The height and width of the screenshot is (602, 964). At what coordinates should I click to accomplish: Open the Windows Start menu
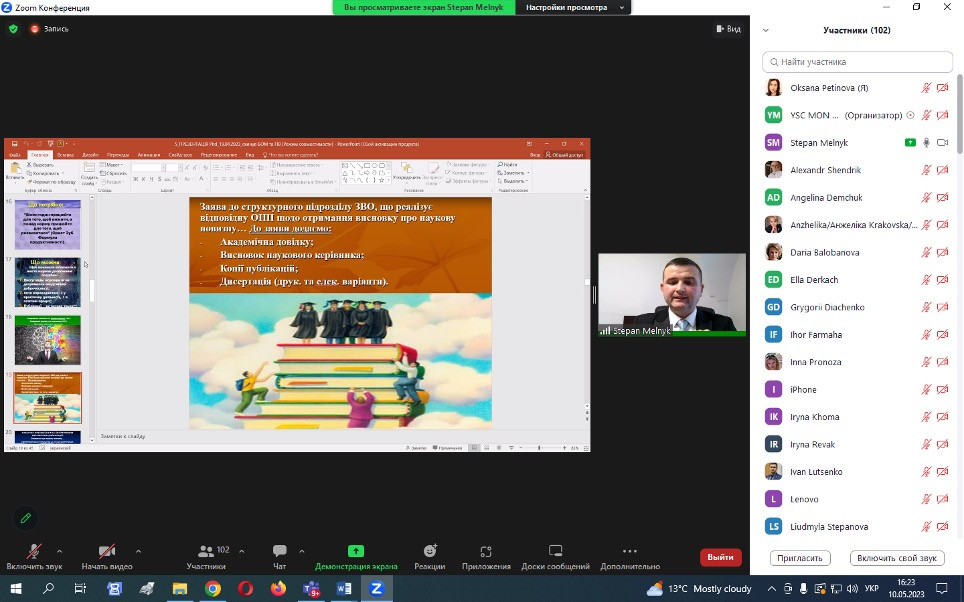click(x=16, y=588)
